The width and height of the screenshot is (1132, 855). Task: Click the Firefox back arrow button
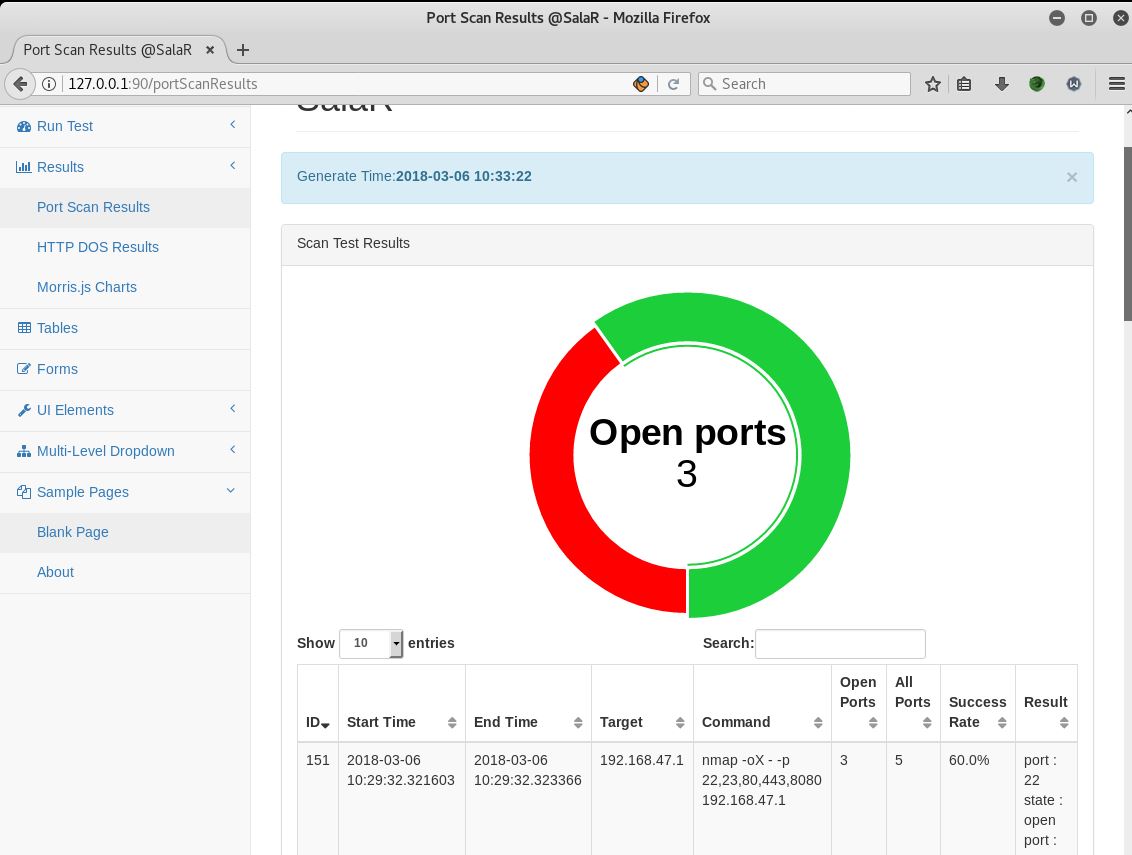(x=20, y=84)
